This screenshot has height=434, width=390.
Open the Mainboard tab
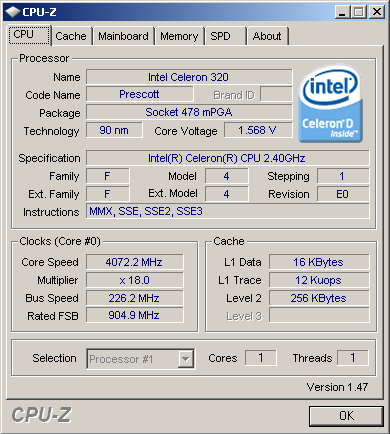click(x=123, y=36)
